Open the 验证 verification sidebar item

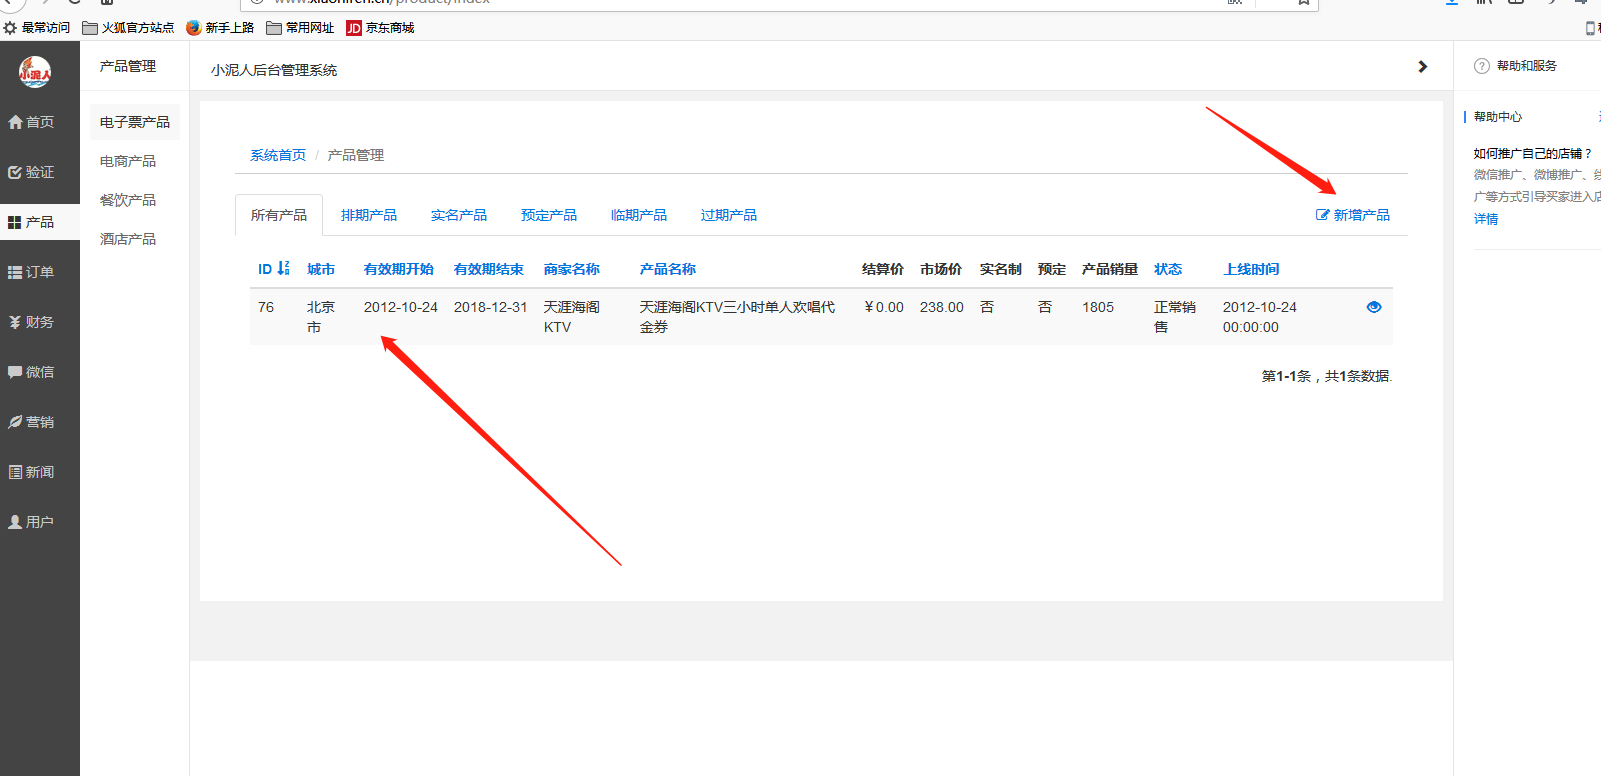pyautogui.click(x=32, y=172)
